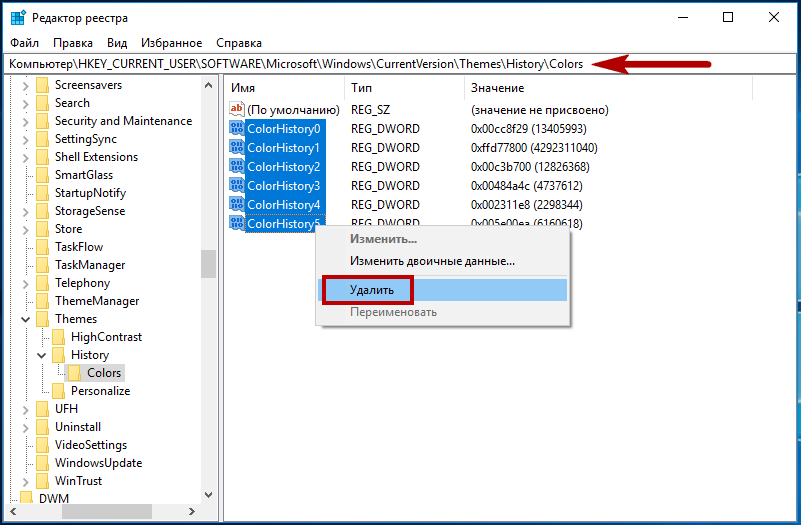Expand the Screensavers tree node

coord(26,85)
